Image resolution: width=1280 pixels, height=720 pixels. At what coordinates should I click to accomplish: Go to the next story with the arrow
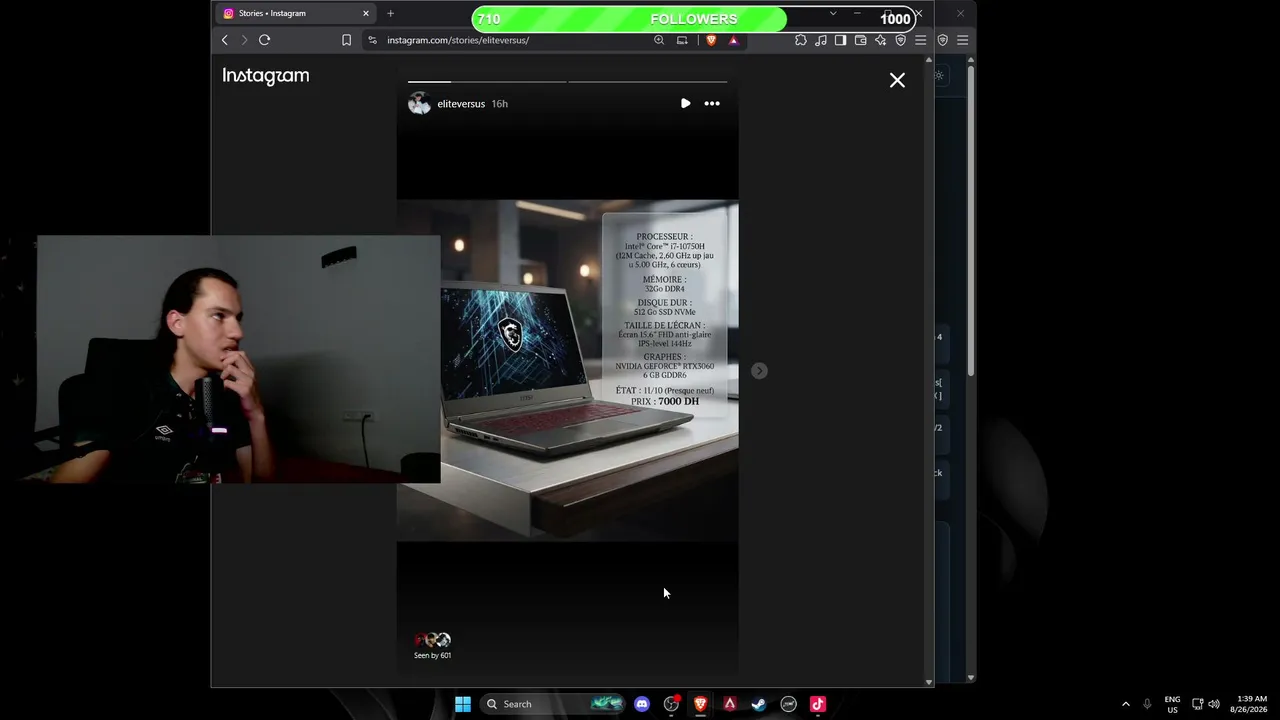coord(759,371)
